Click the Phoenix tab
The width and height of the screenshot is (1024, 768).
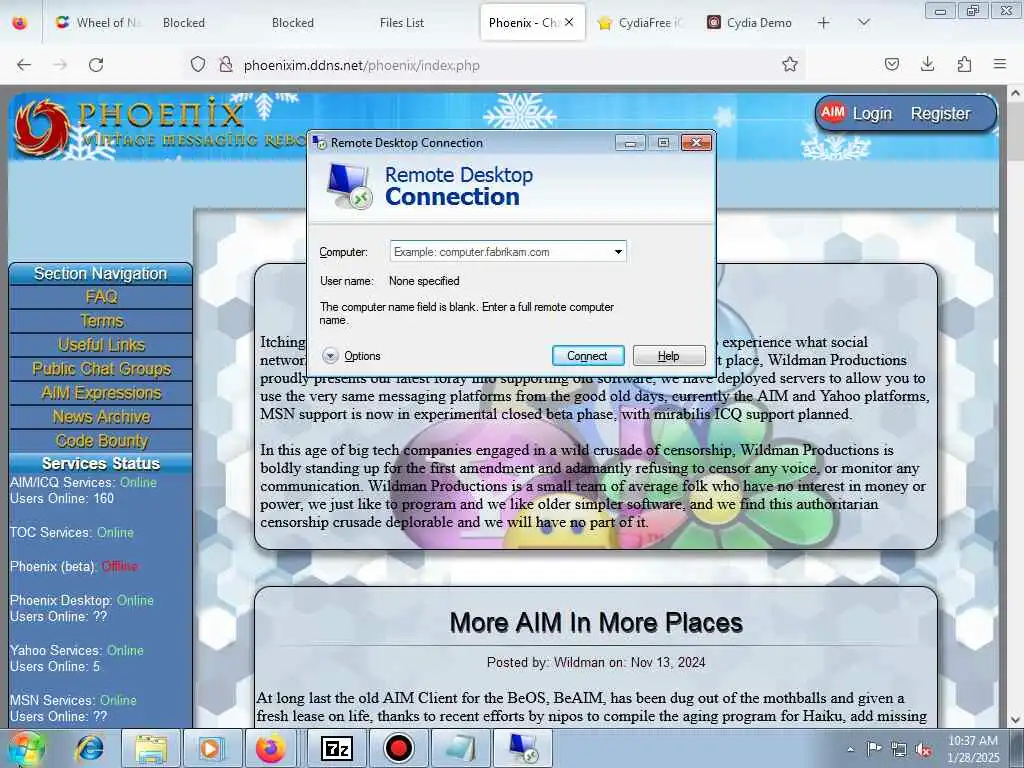tap(522, 23)
